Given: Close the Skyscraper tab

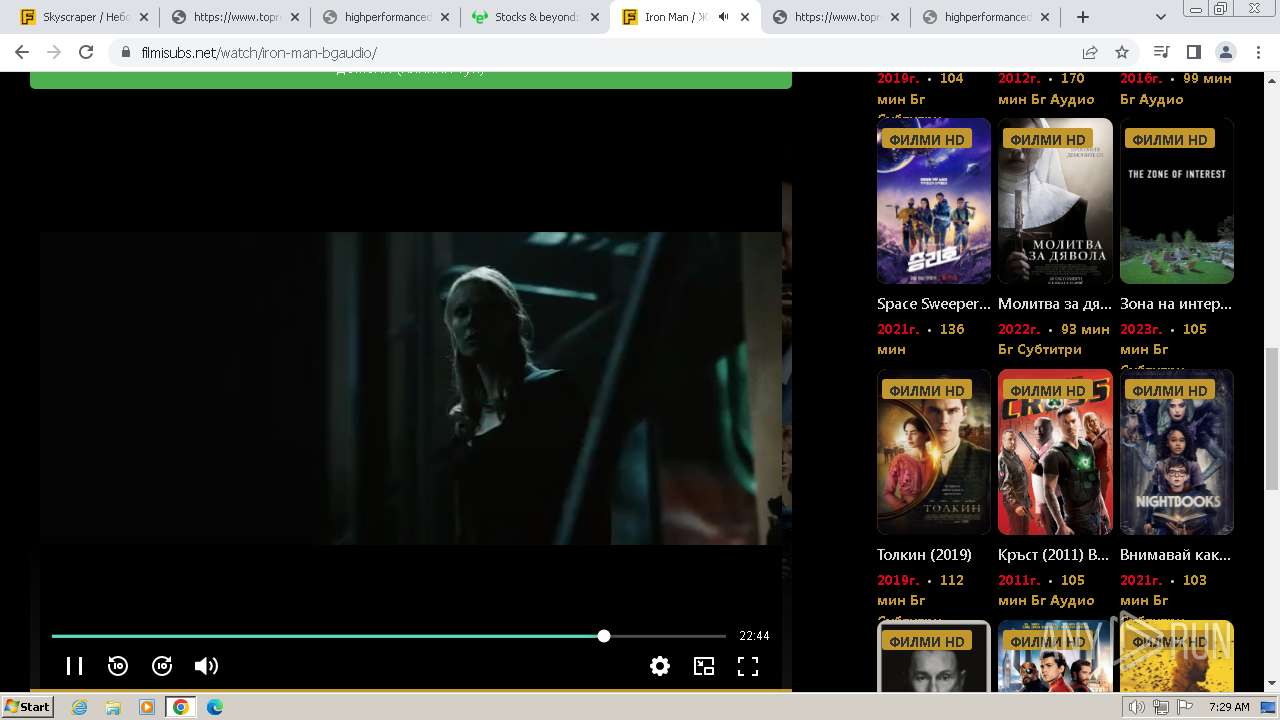Looking at the screenshot, I should point(145,17).
